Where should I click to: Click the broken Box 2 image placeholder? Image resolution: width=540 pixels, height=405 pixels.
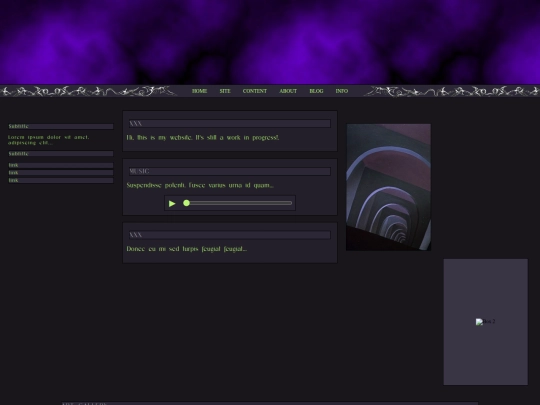pyautogui.click(x=485, y=322)
